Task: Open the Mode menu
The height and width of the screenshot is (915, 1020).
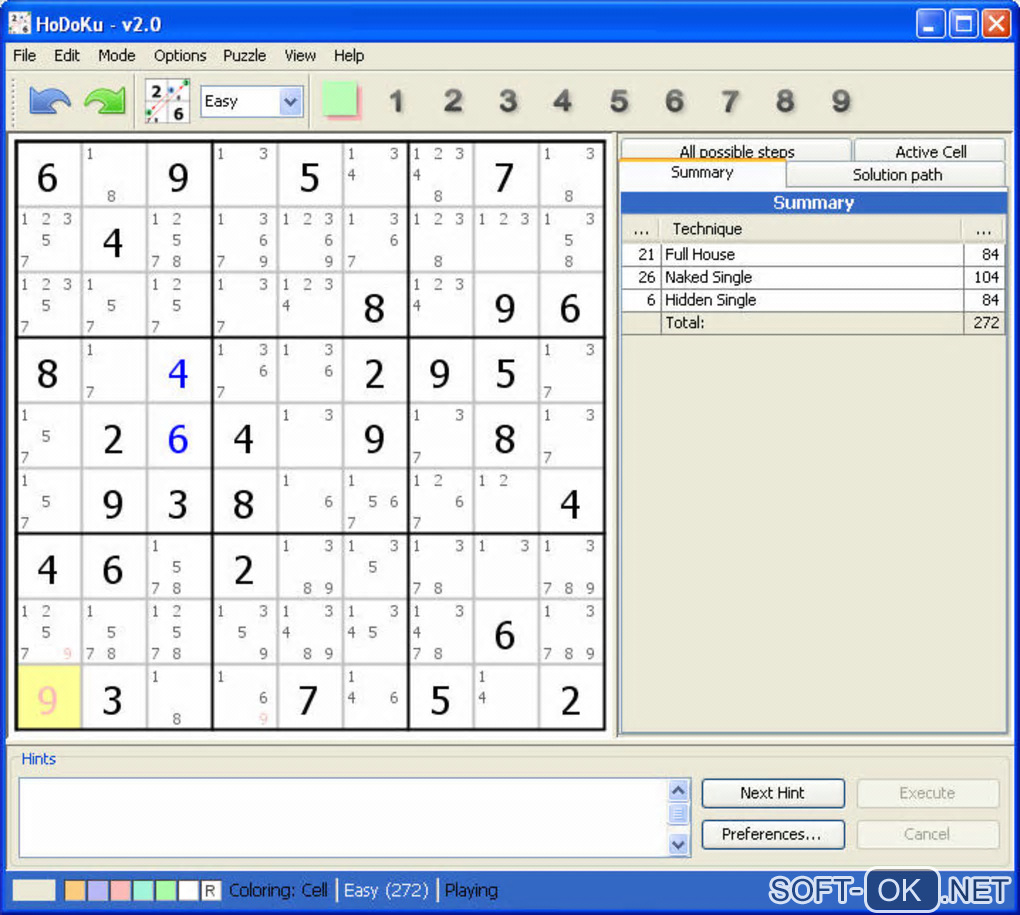Action: (x=116, y=56)
